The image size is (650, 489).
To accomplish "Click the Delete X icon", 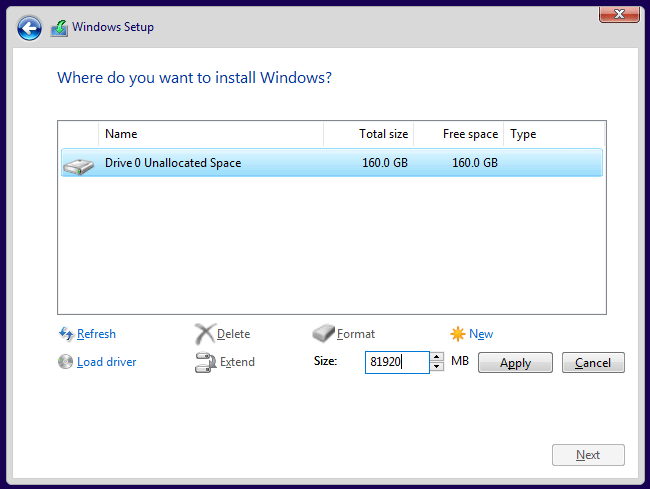I will 204,334.
